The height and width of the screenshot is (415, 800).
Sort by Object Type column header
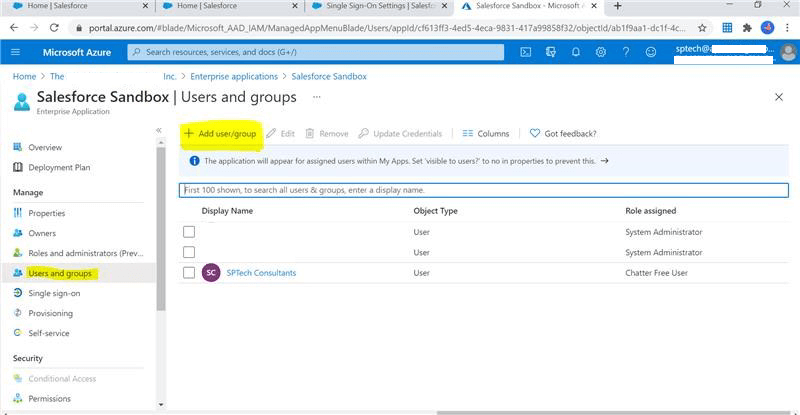tap(435, 211)
